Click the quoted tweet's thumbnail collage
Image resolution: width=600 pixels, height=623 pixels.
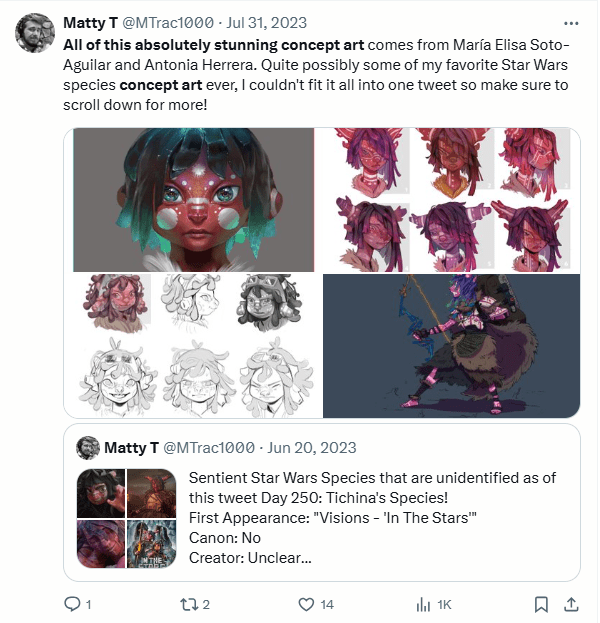[x=125, y=518]
